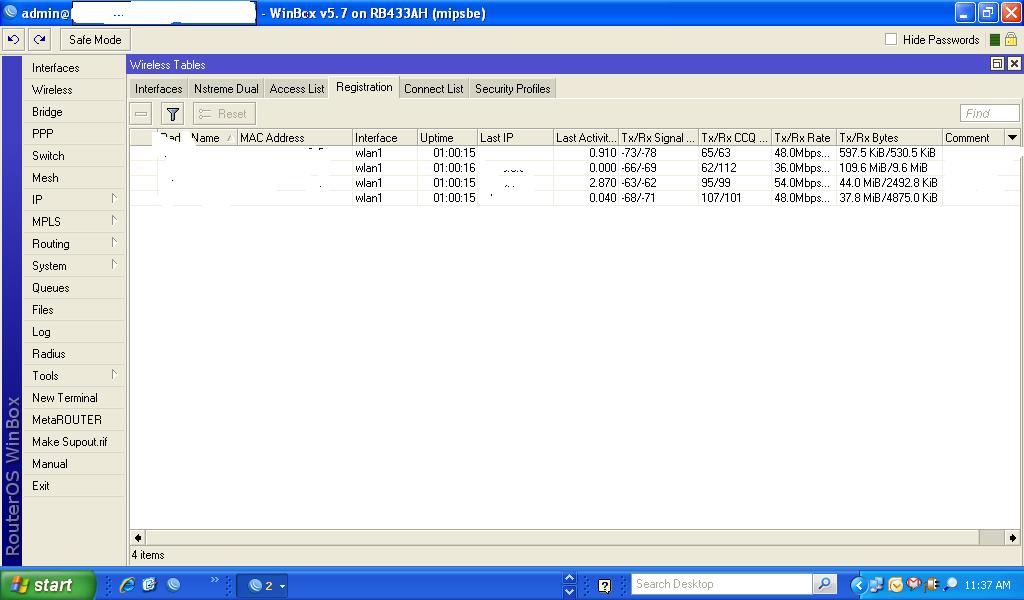
Task: Click the help question-mark taskbar icon
Action: tap(604, 586)
